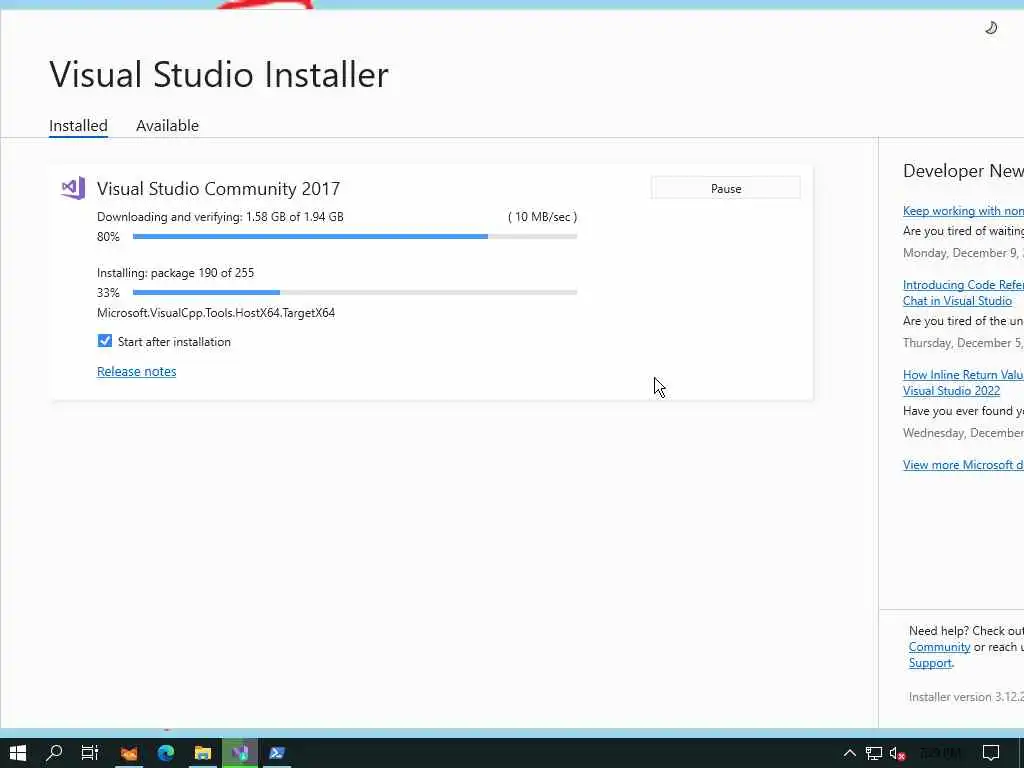This screenshot has height=768, width=1024.
Task: Open the Action Center notifications icon
Action: [x=991, y=753]
